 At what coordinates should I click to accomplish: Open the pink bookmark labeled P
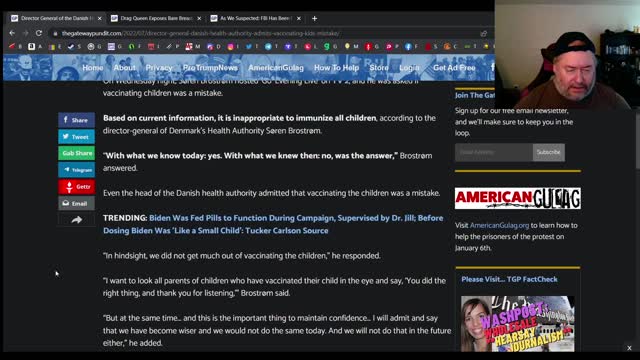click(x=389, y=47)
